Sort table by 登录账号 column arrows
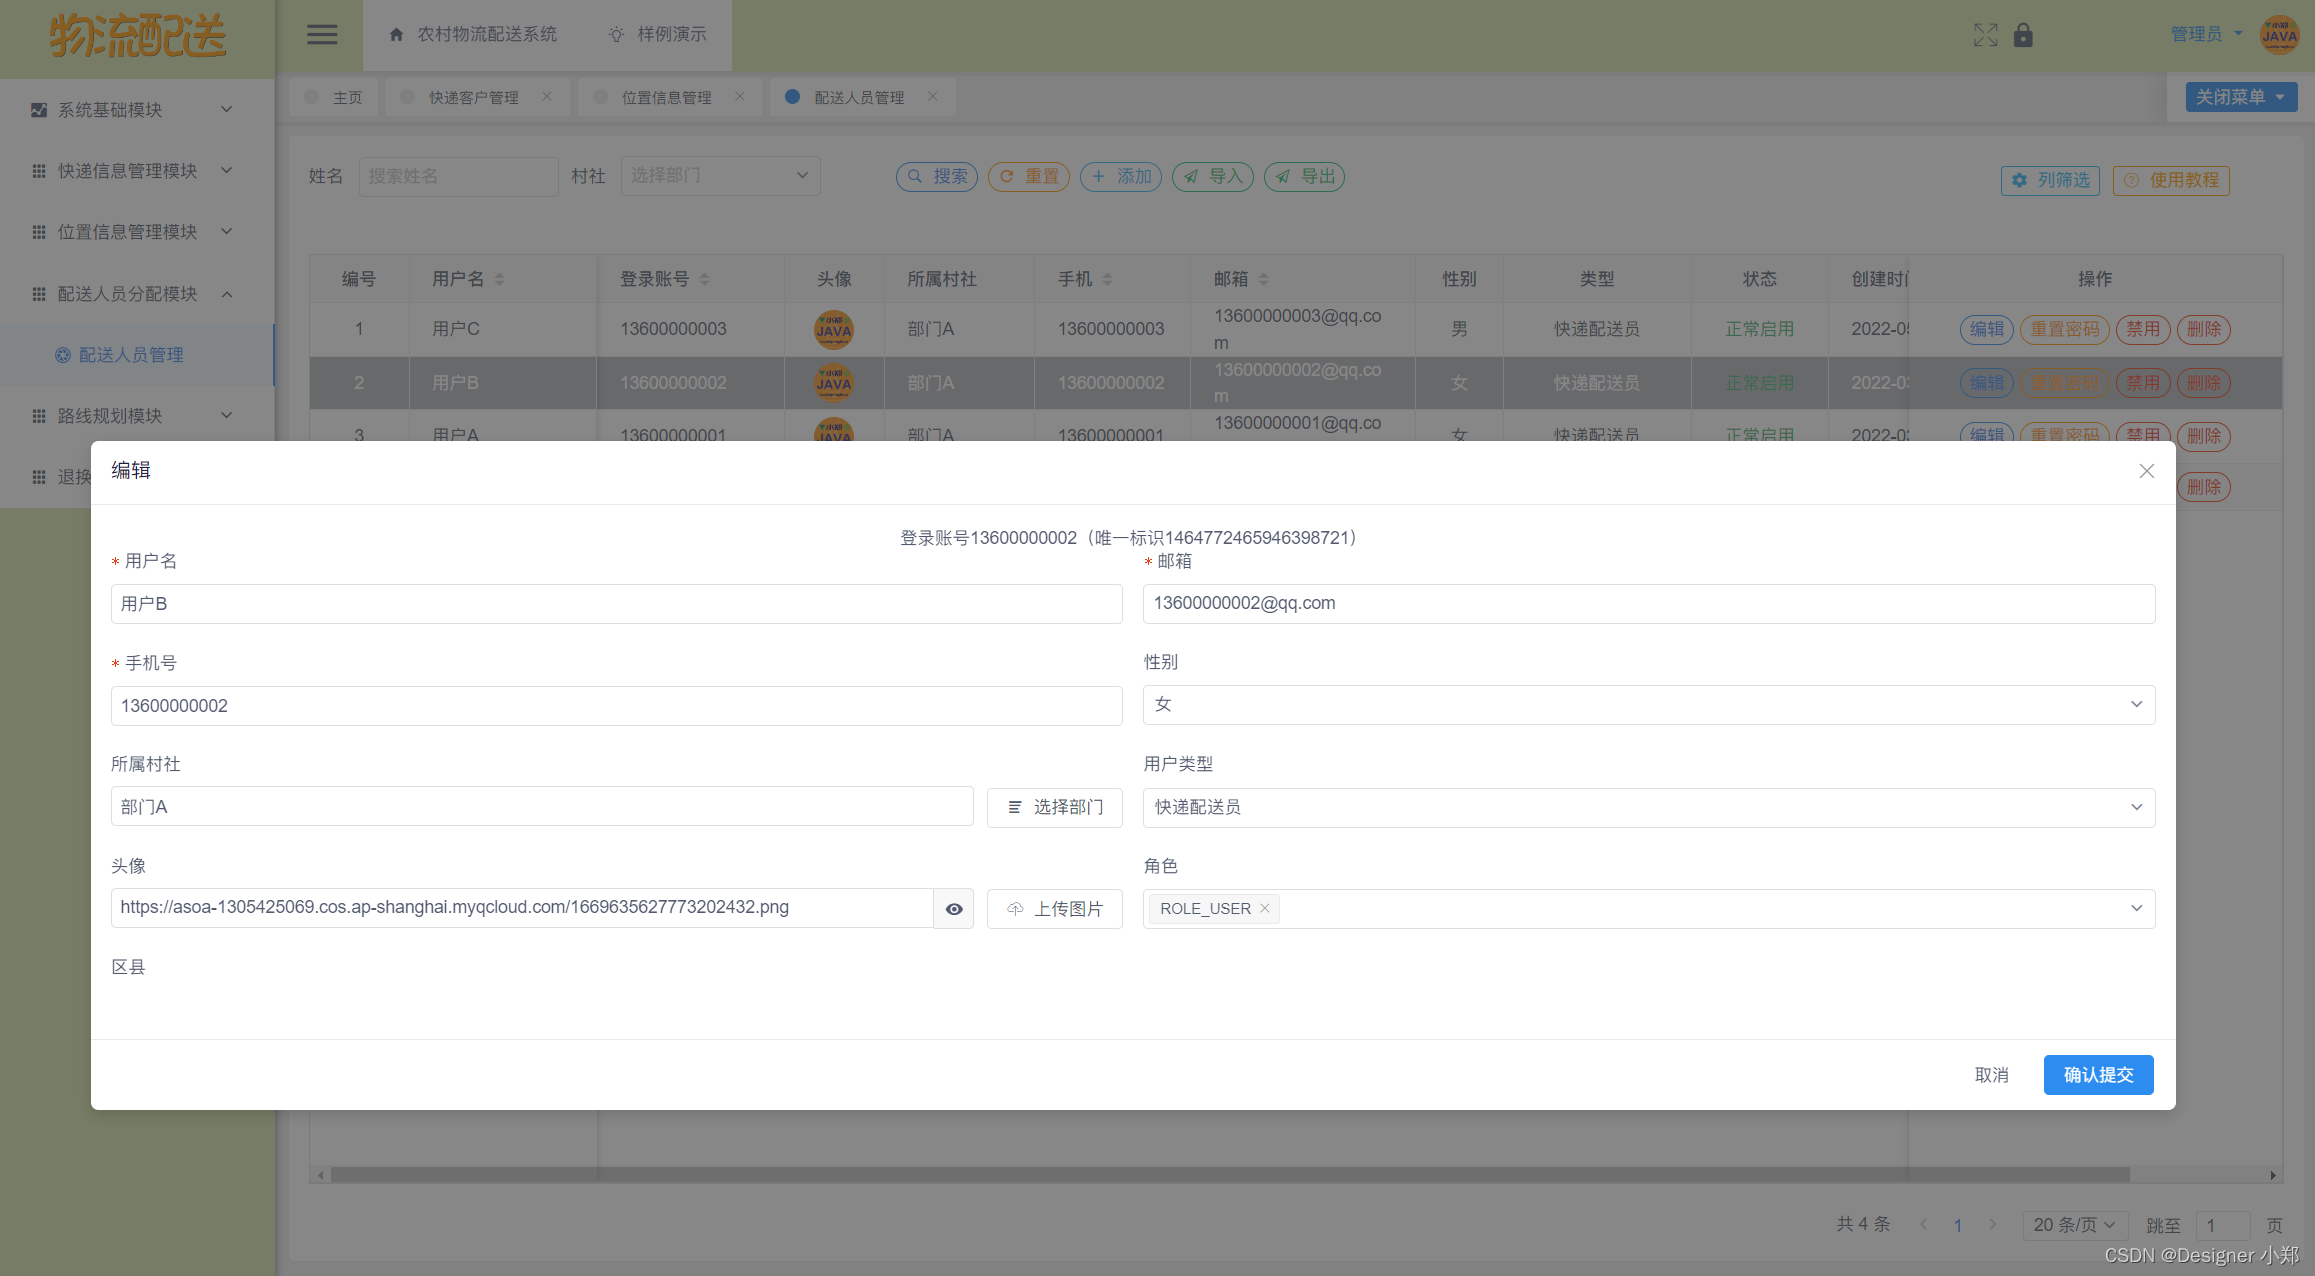 pyautogui.click(x=704, y=279)
